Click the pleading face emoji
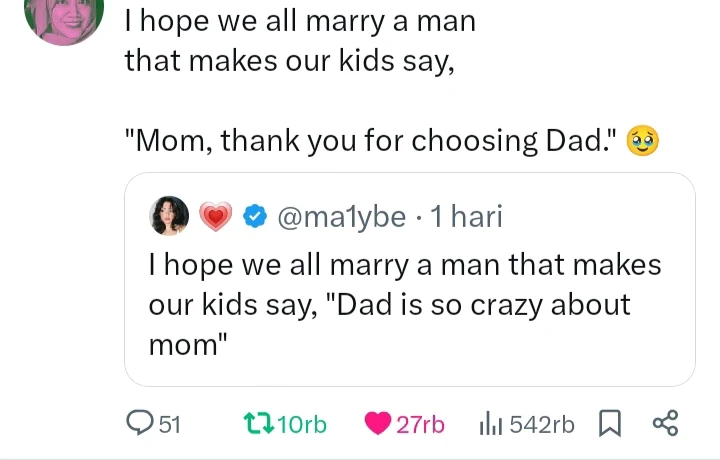The width and height of the screenshot is (720, 460). pyautogui.click(x=641, y=142)
